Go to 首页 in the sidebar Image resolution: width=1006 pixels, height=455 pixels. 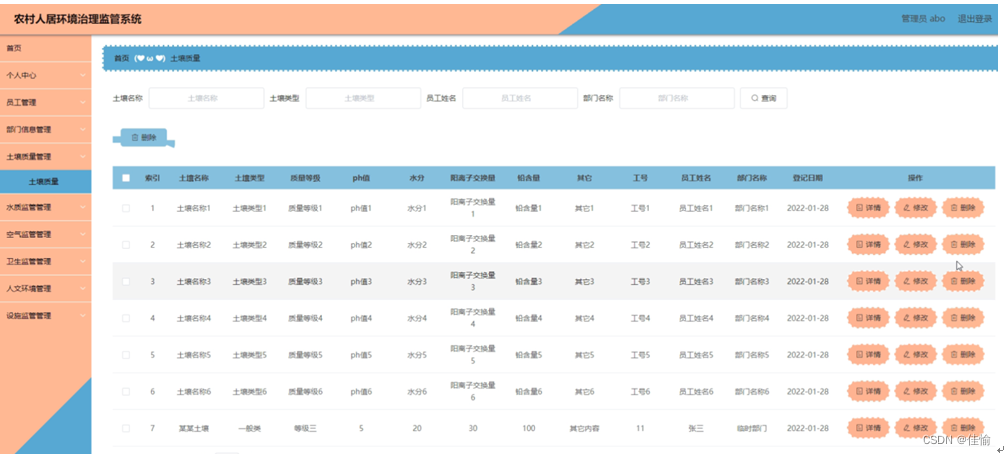pyautogui.click(x=46, y=48)
